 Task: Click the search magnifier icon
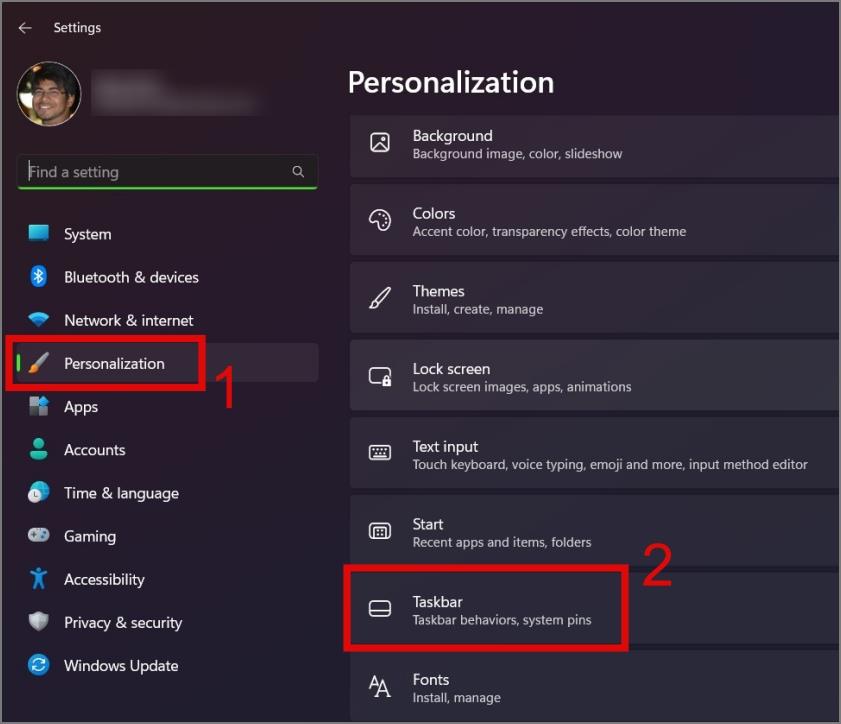298,172
